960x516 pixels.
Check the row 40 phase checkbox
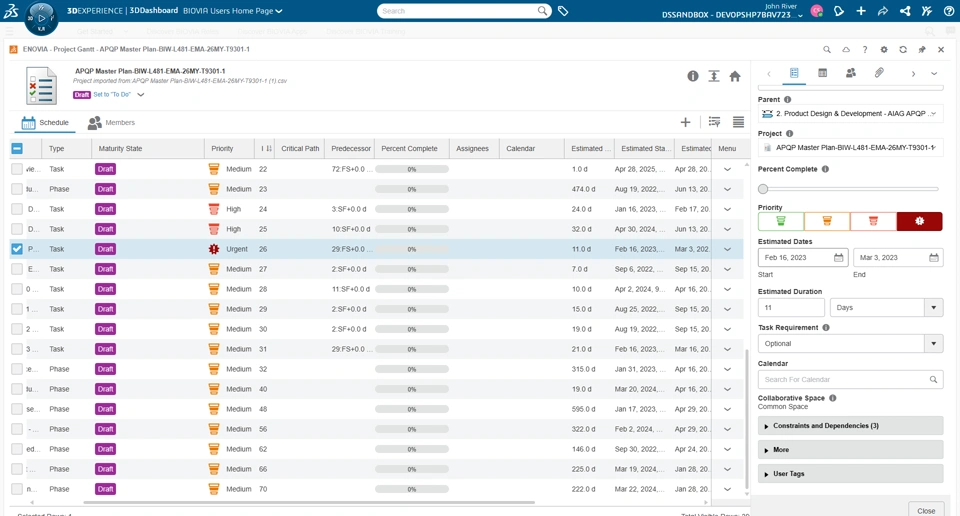pos(17,389)
